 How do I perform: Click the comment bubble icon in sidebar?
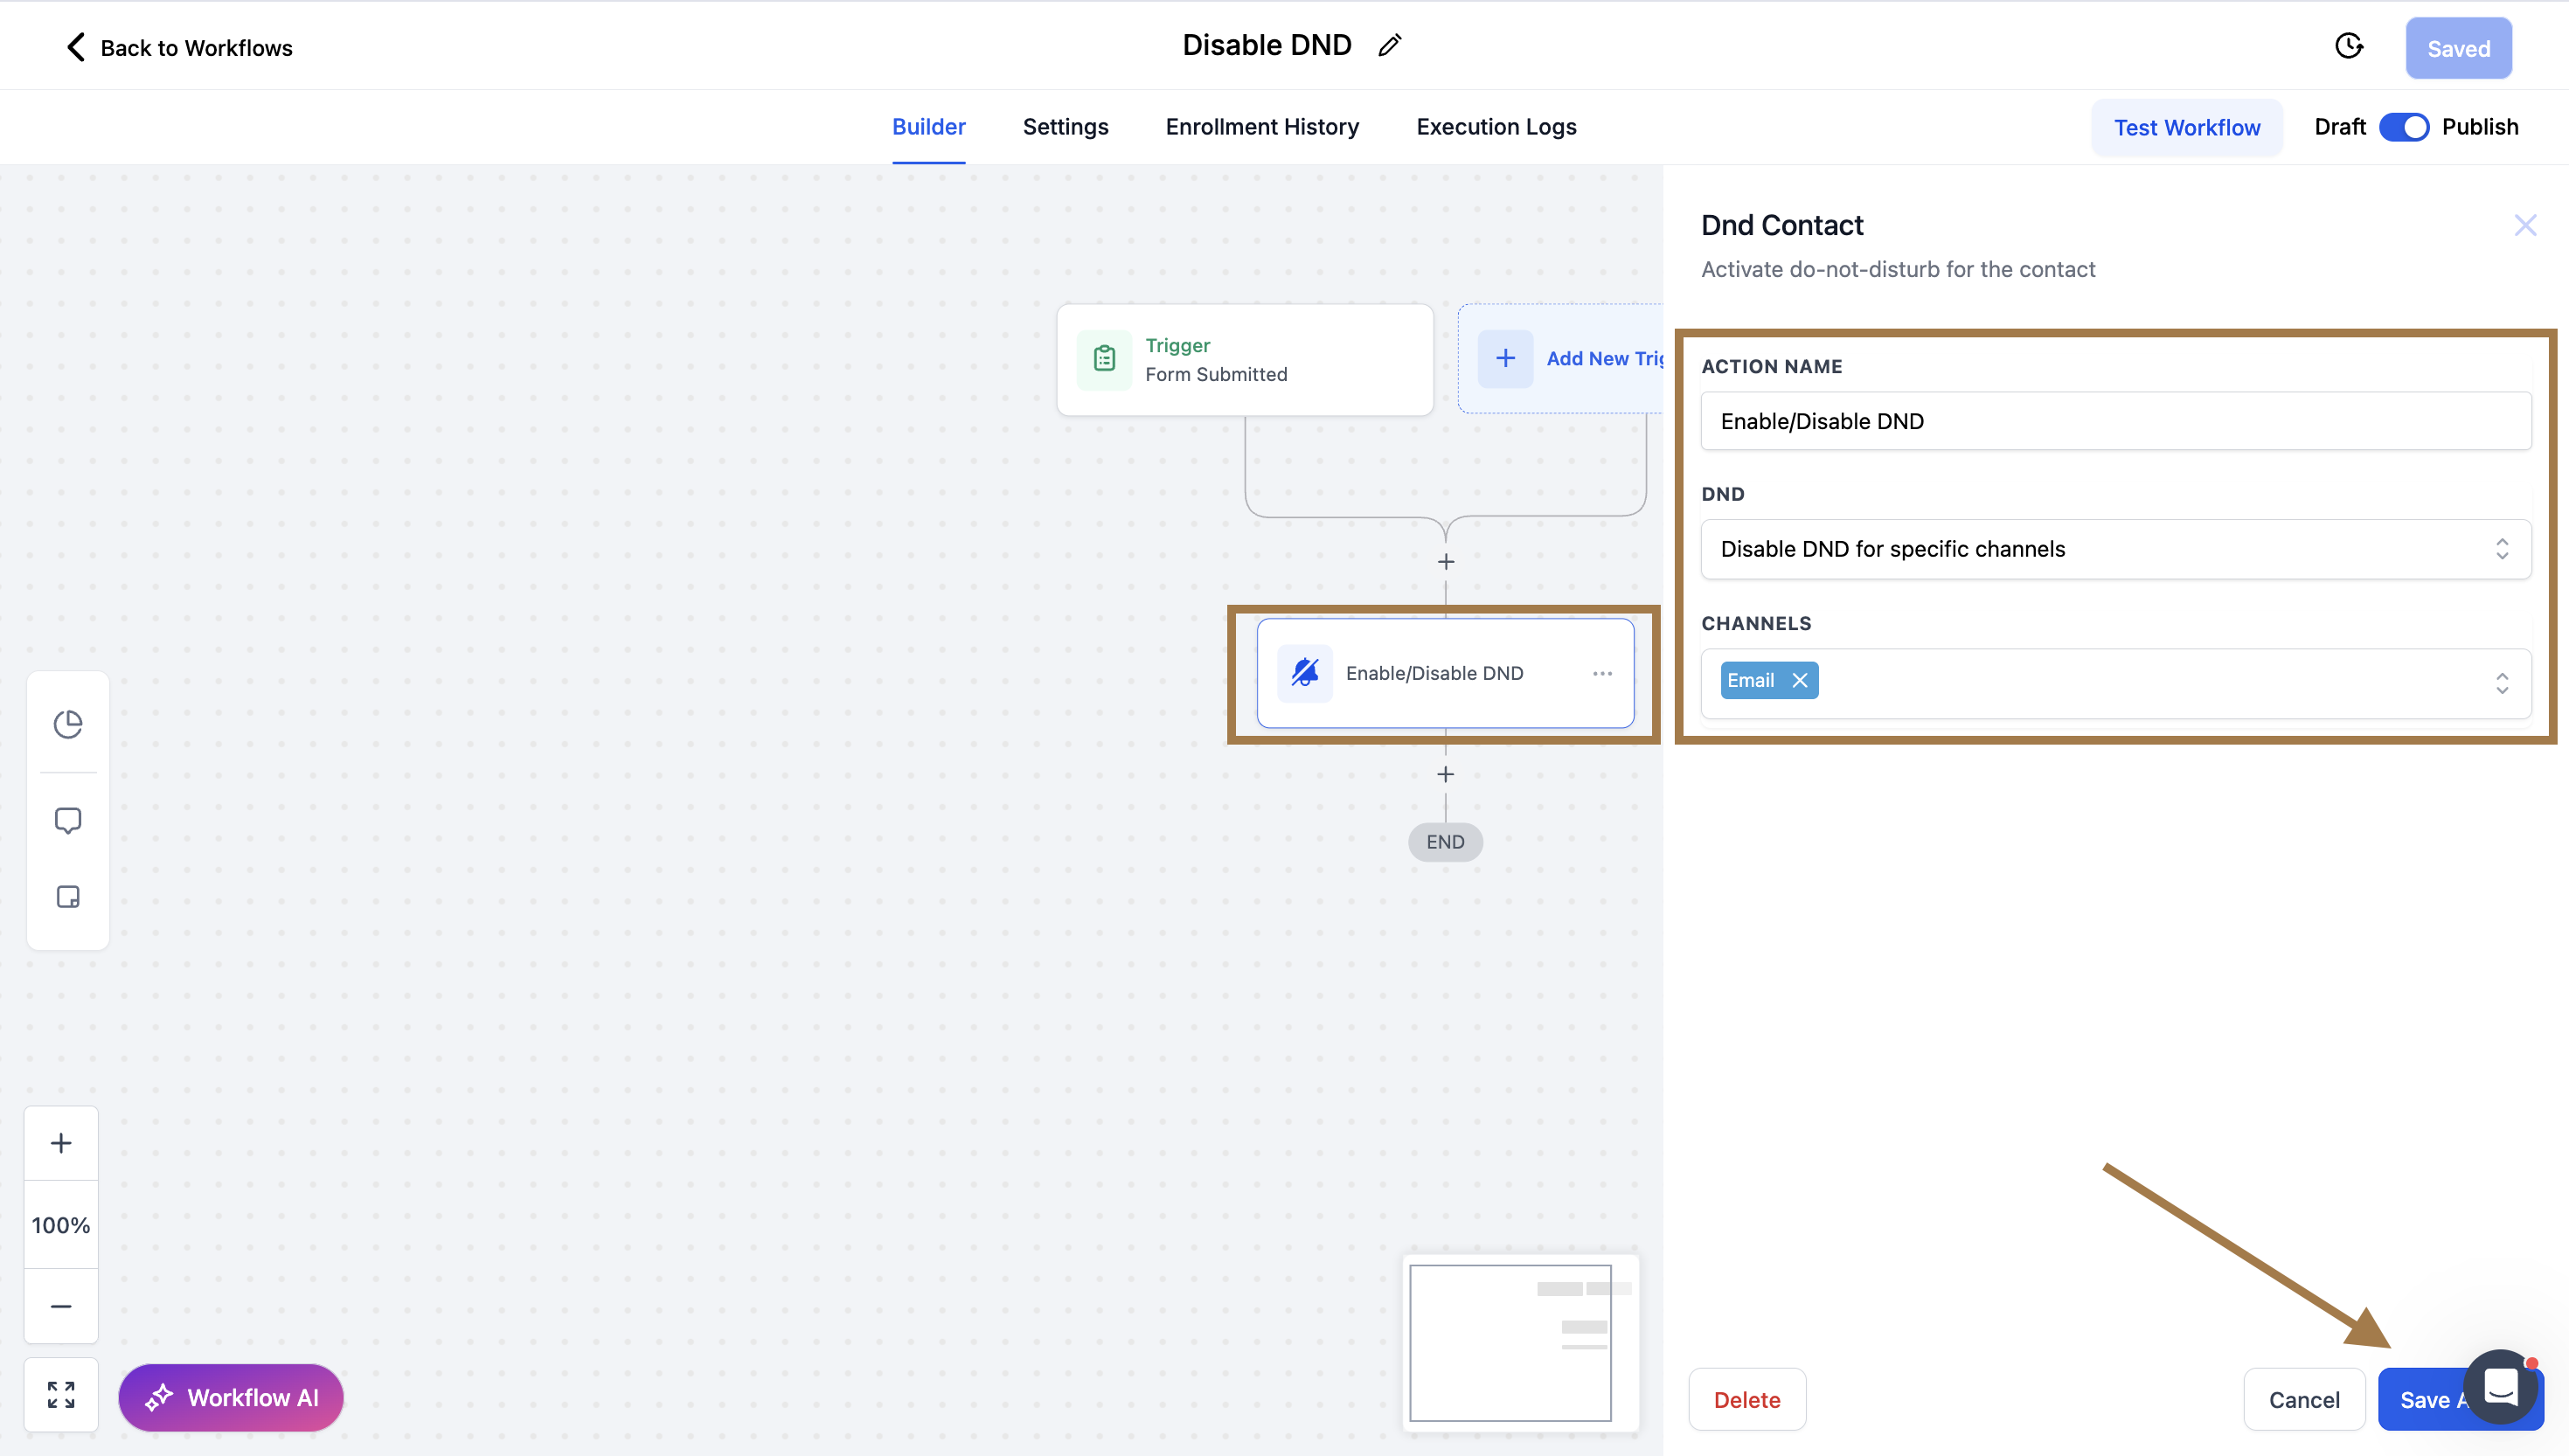[68, 820]
